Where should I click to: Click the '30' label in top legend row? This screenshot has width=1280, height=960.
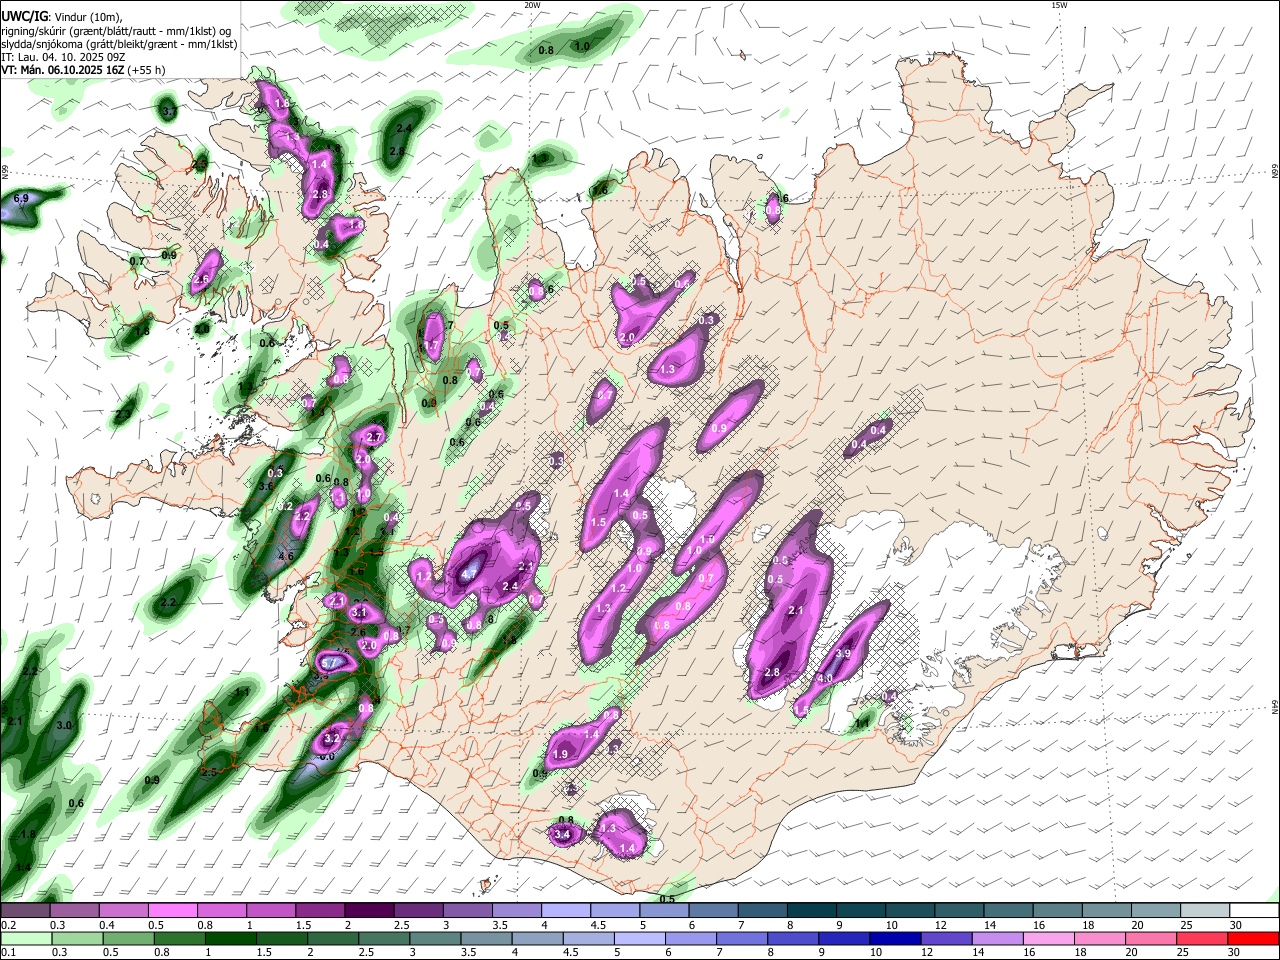[1236, 925]
